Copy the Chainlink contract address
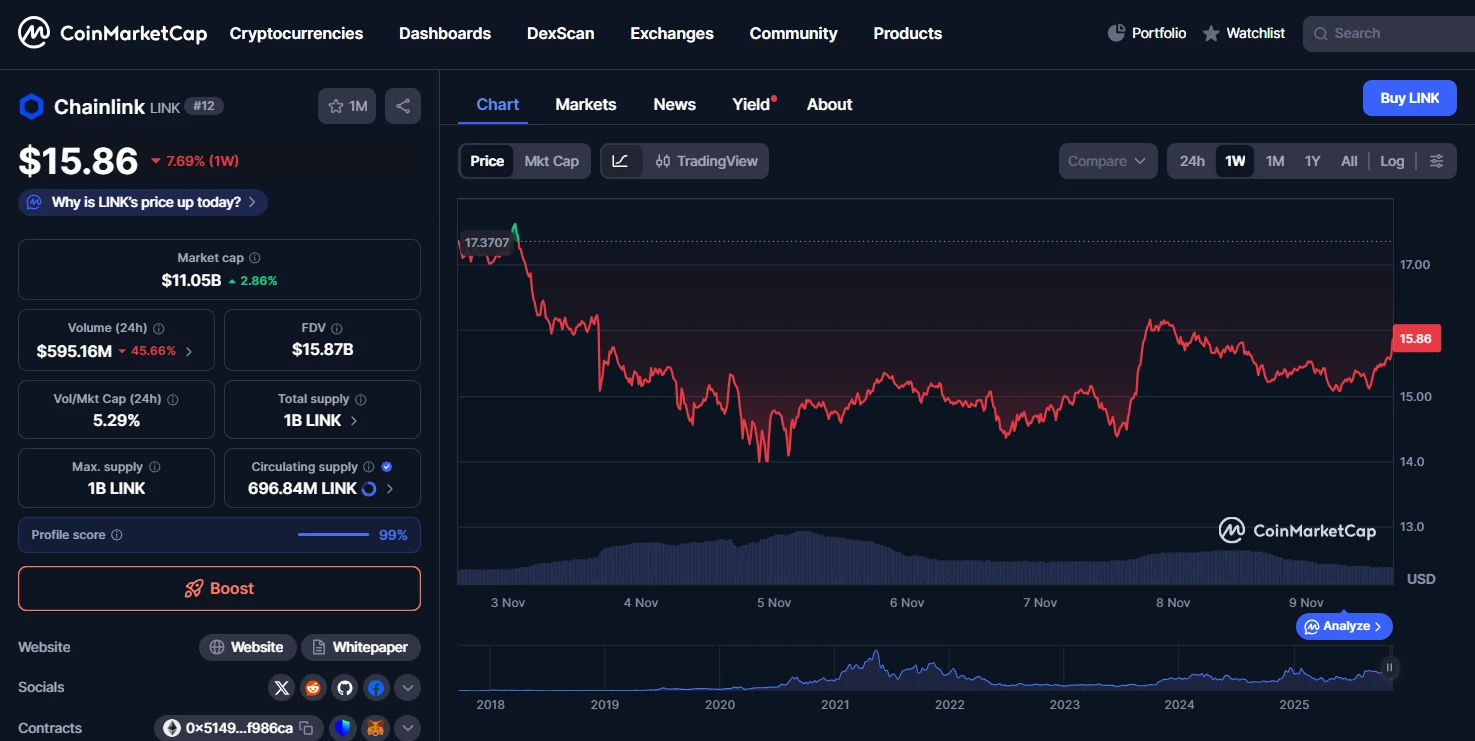1475x741 pixels. (x=306, y=728)
